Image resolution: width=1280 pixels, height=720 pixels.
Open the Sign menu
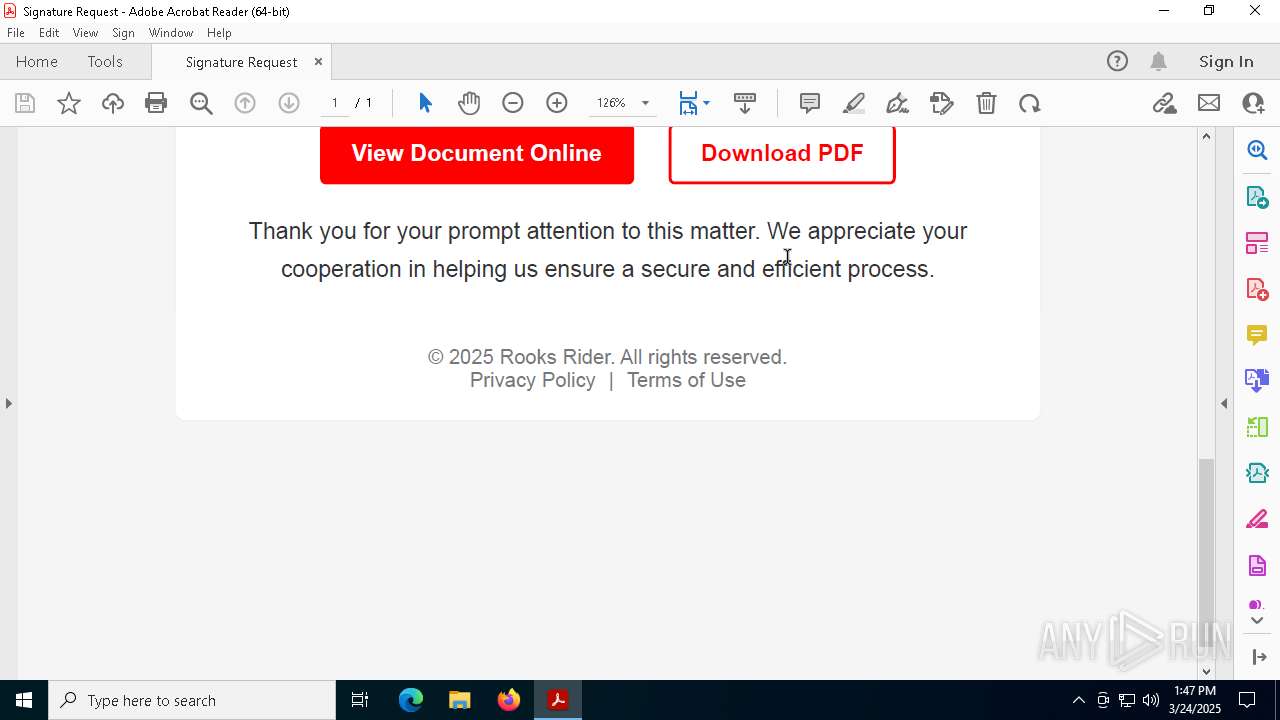123,33
